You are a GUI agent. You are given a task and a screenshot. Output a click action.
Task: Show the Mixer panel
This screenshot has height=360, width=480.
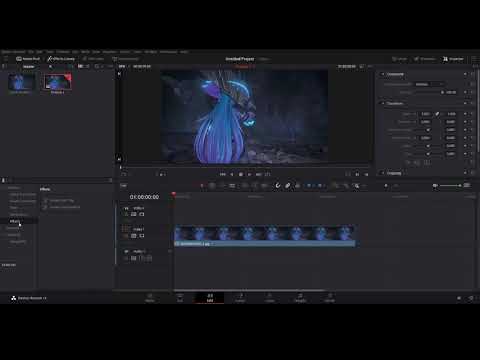pyautogui.click(x=400, y=59)
